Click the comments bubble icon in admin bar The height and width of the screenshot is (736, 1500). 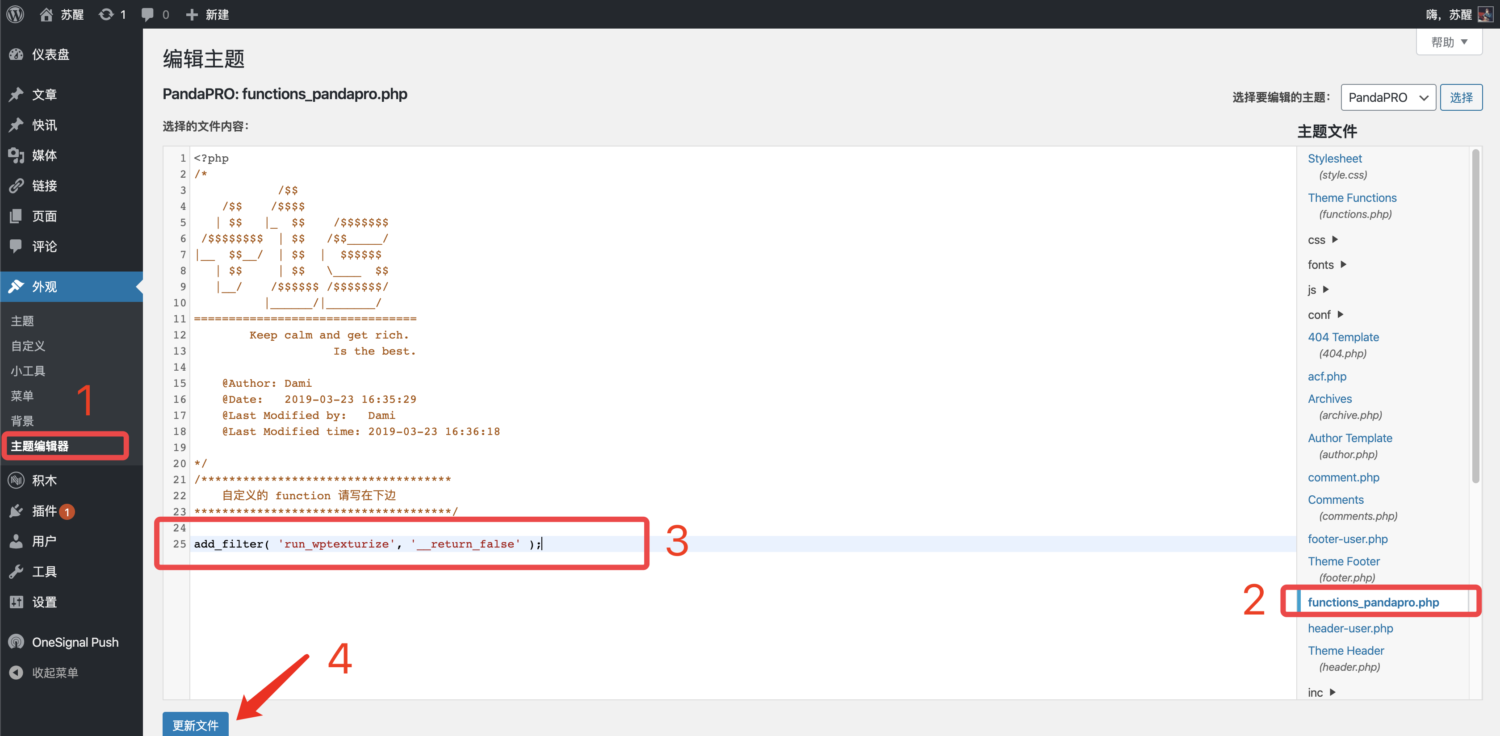coord(148,15)
